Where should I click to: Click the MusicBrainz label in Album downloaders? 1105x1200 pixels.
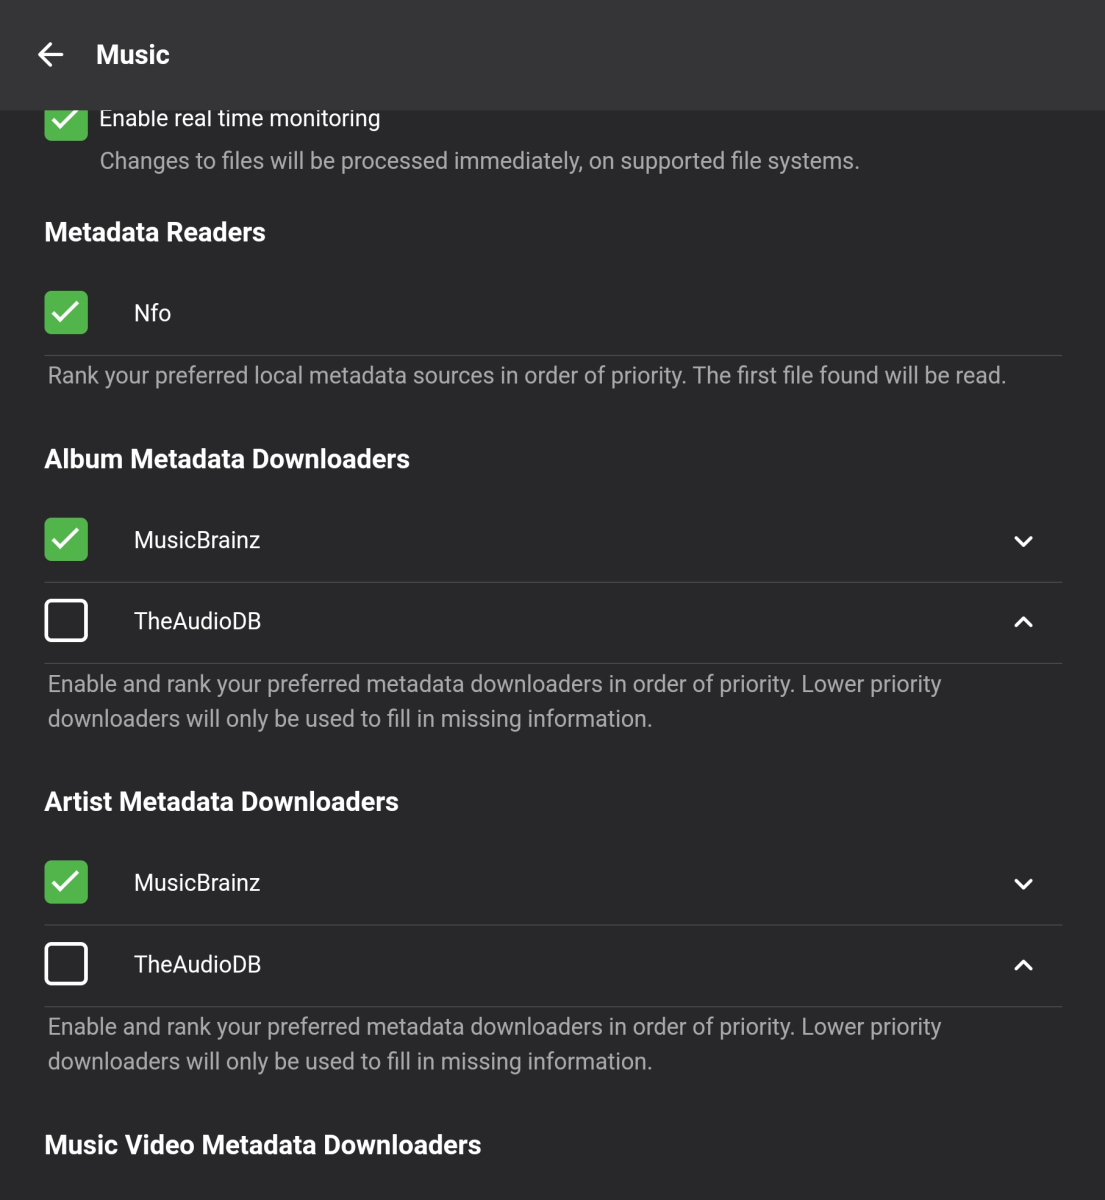(197, 540)
